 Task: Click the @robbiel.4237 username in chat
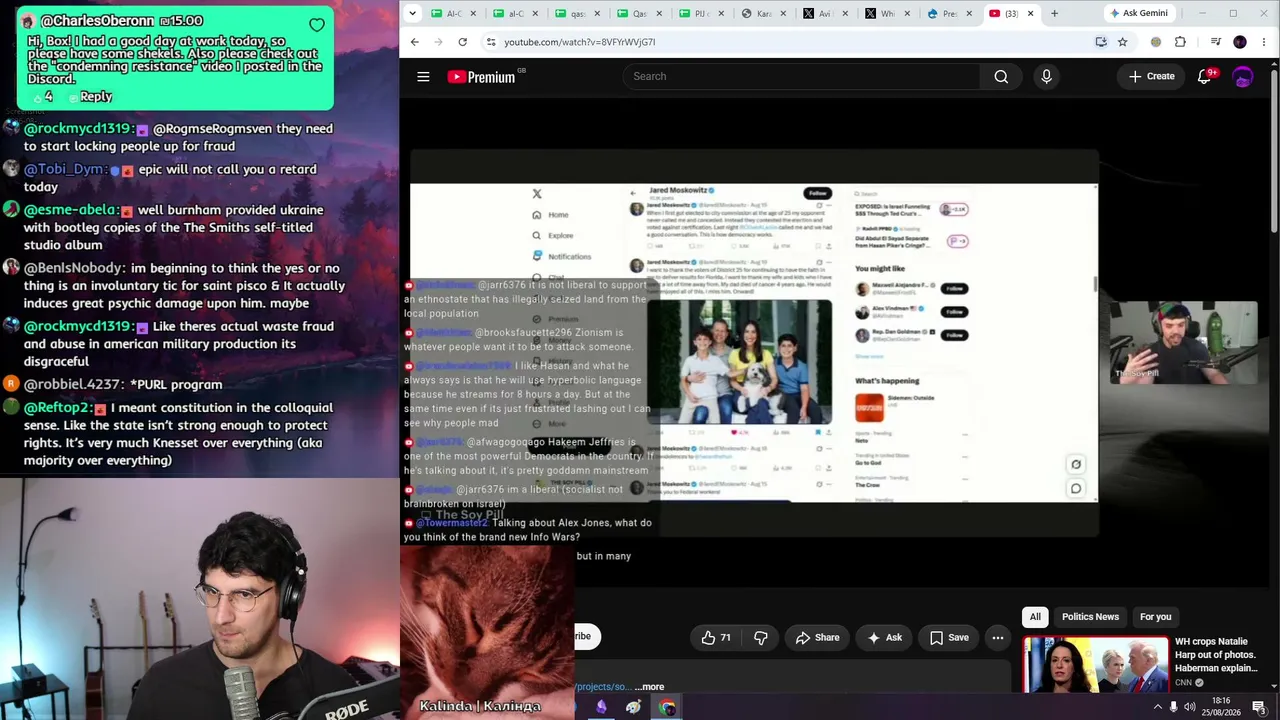click(x=73, y=385)
